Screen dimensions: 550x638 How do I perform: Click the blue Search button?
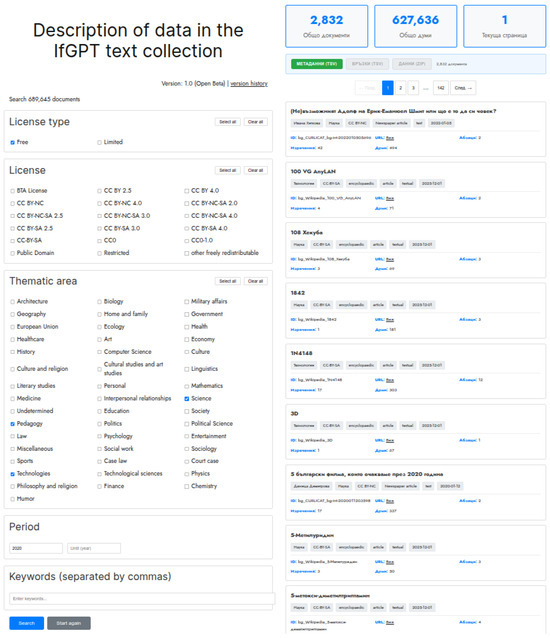click(26, 623)
